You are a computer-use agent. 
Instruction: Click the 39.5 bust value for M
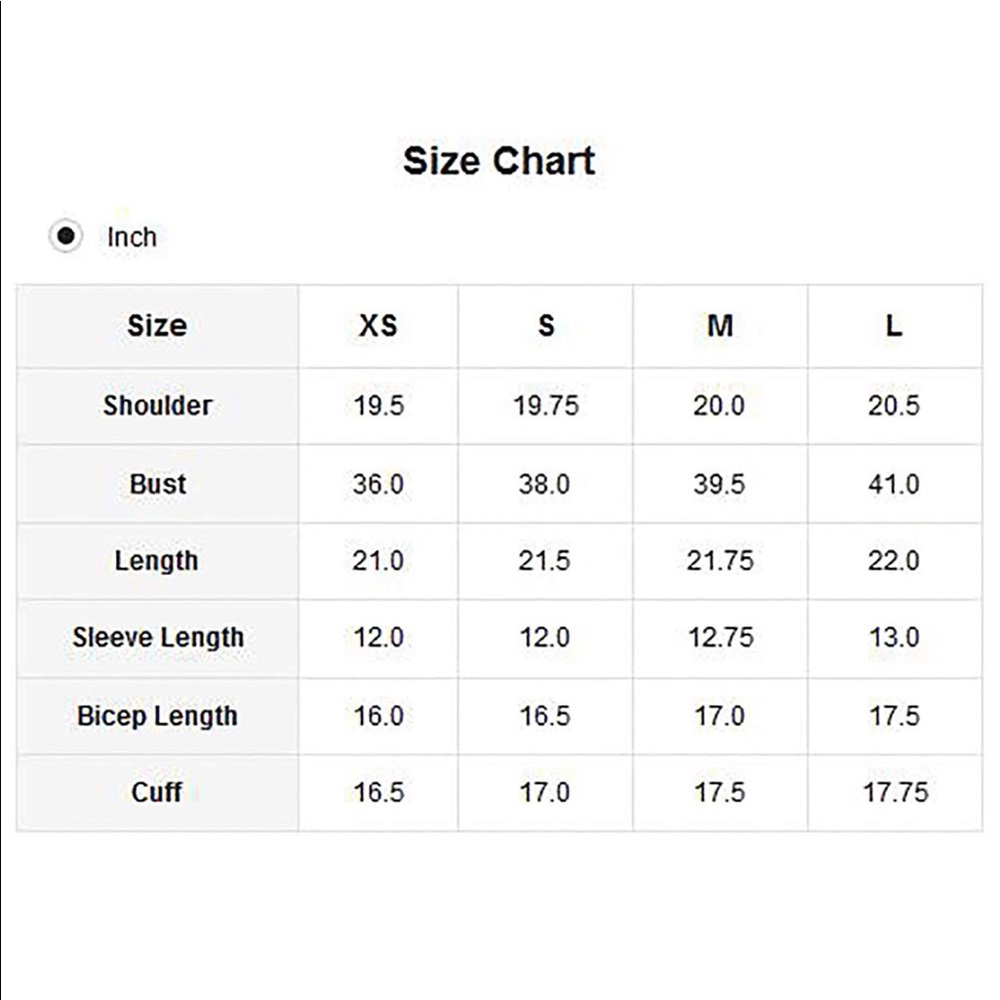click(x=719, y=484)
